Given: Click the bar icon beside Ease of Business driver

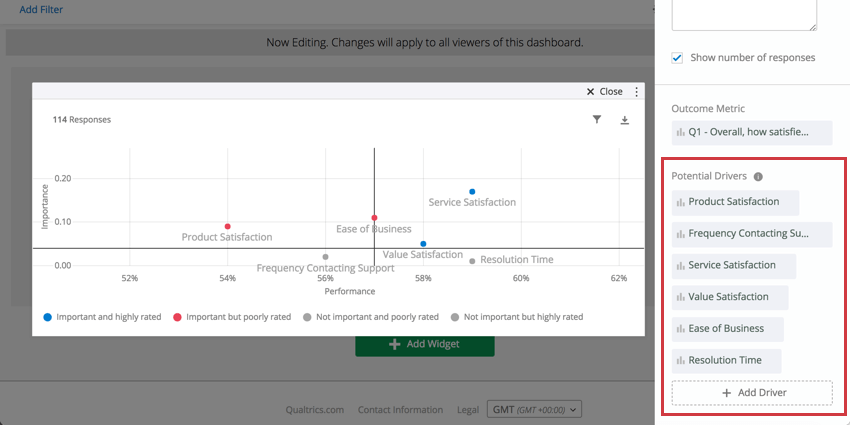Looking at the screenshot, I should coord(680,329).
